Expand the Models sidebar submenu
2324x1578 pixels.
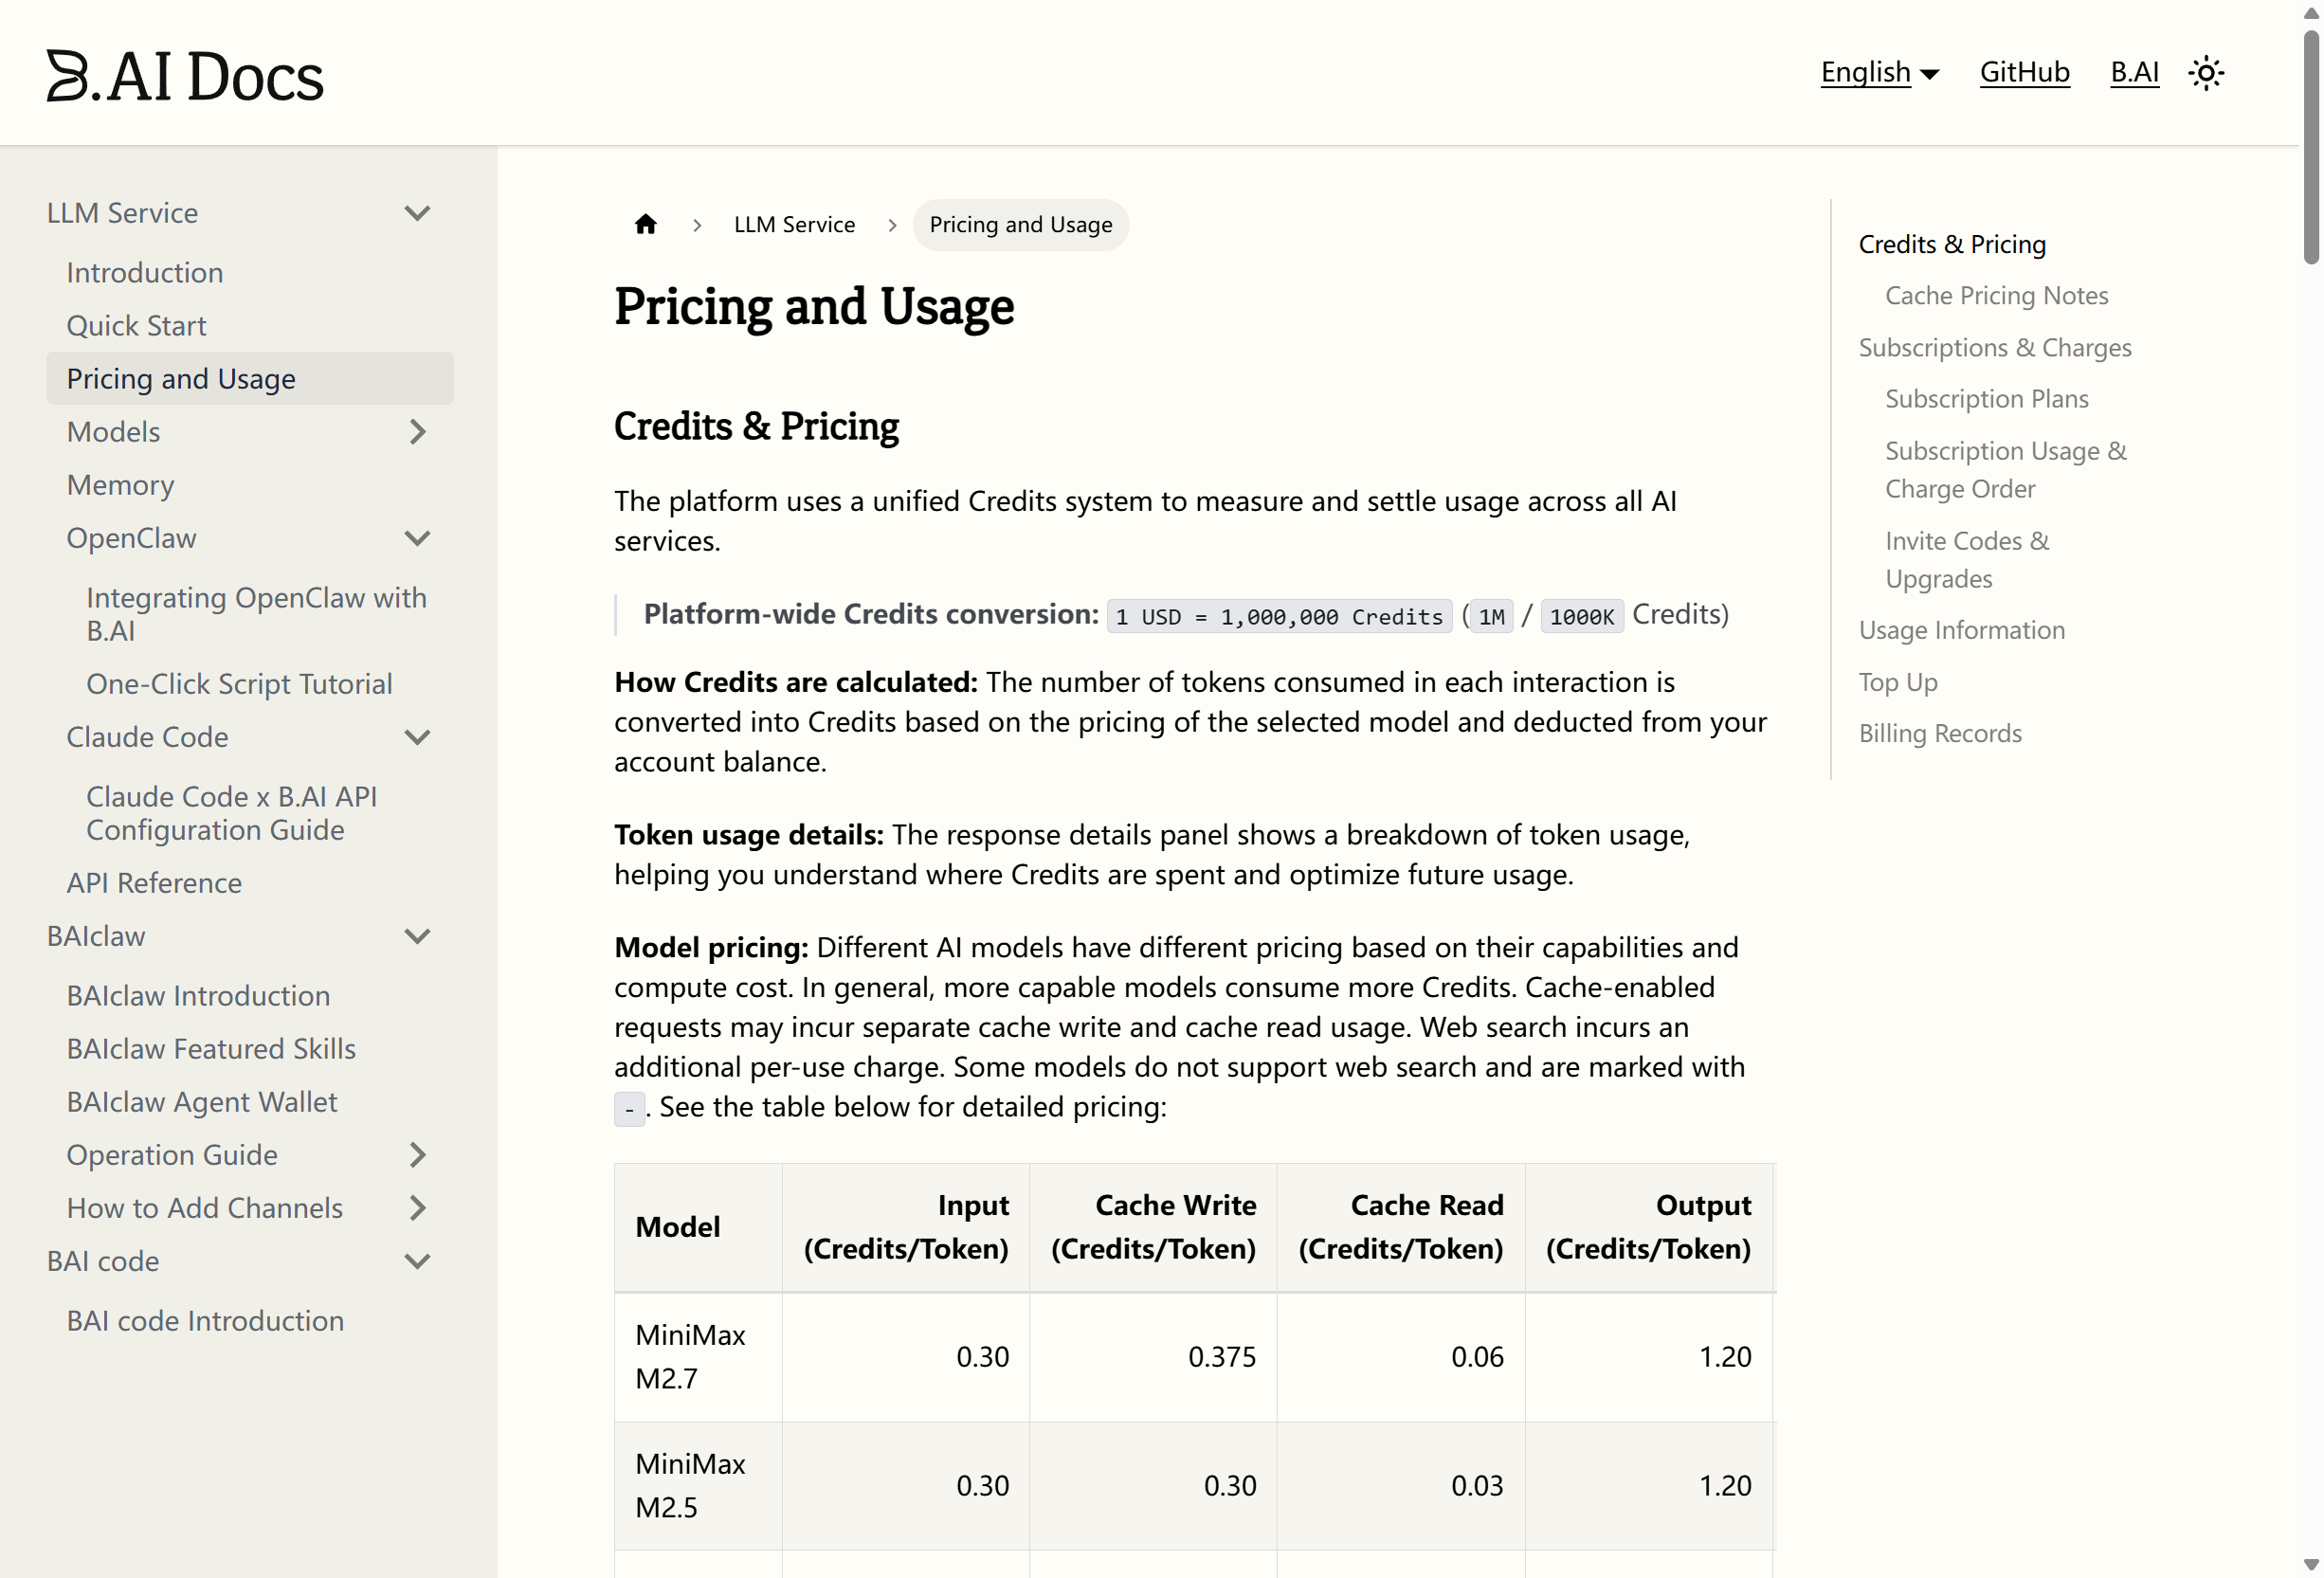coord(417,432)
